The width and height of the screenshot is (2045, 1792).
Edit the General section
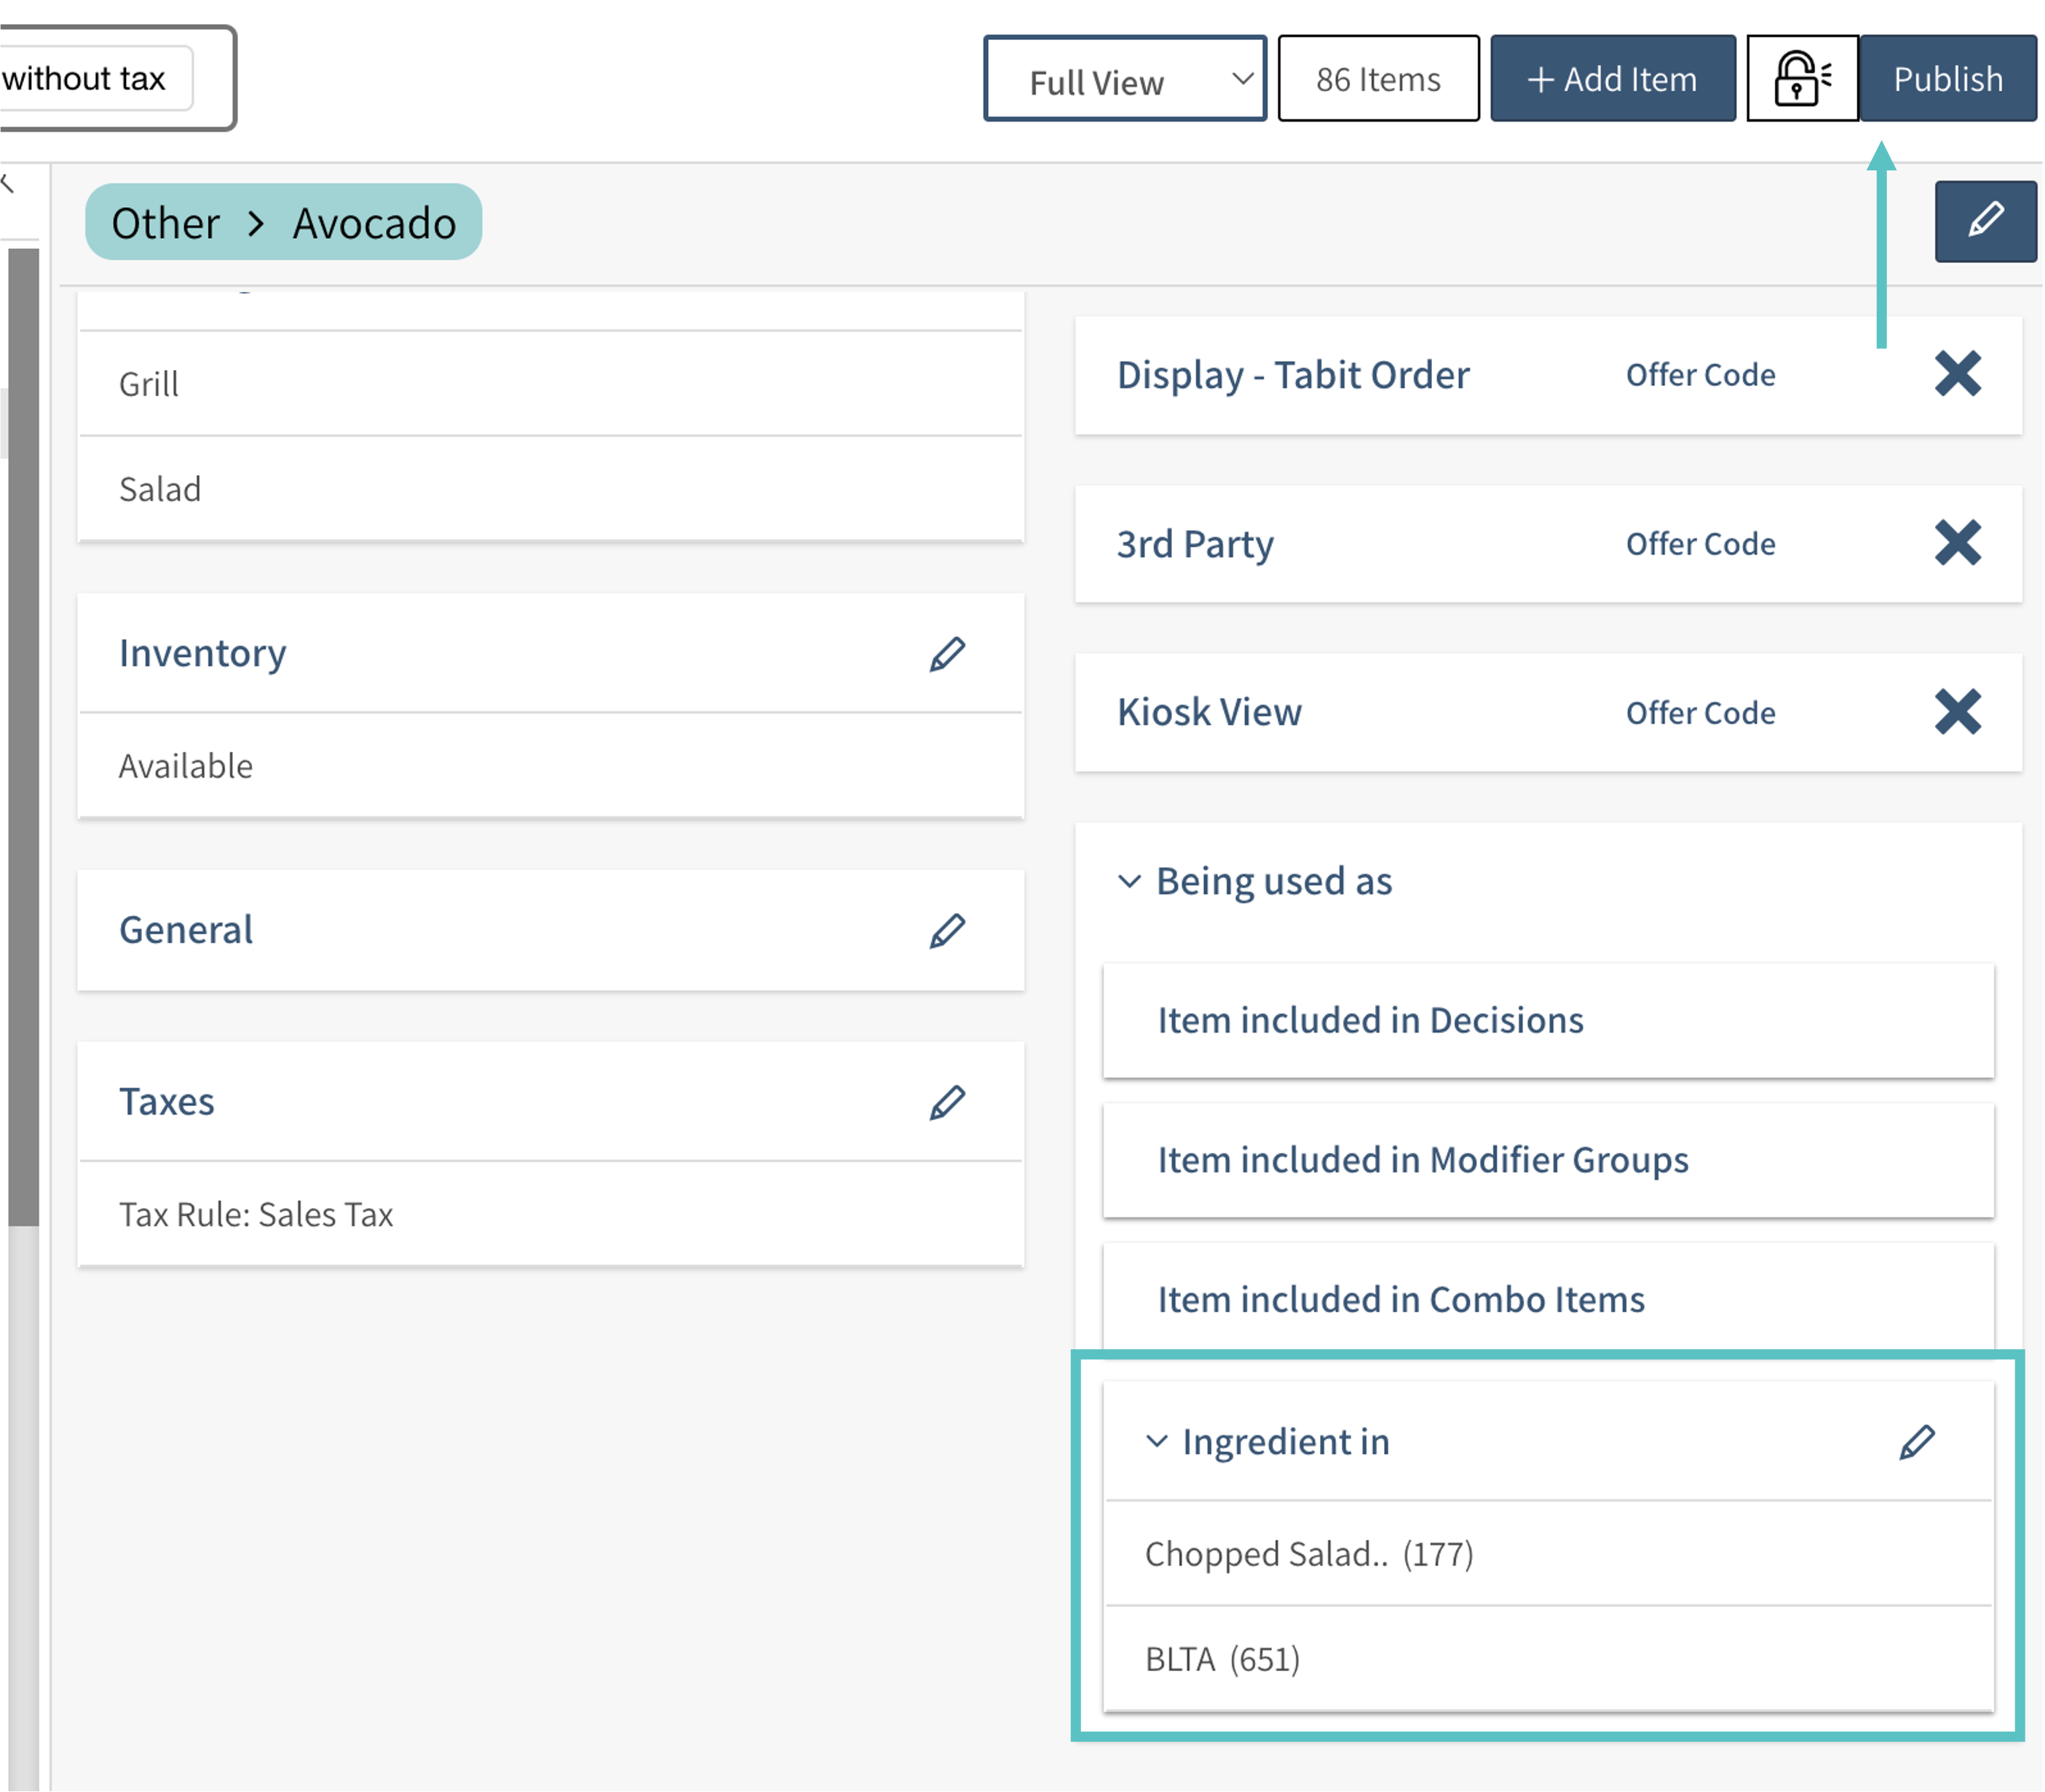[946, 931]
